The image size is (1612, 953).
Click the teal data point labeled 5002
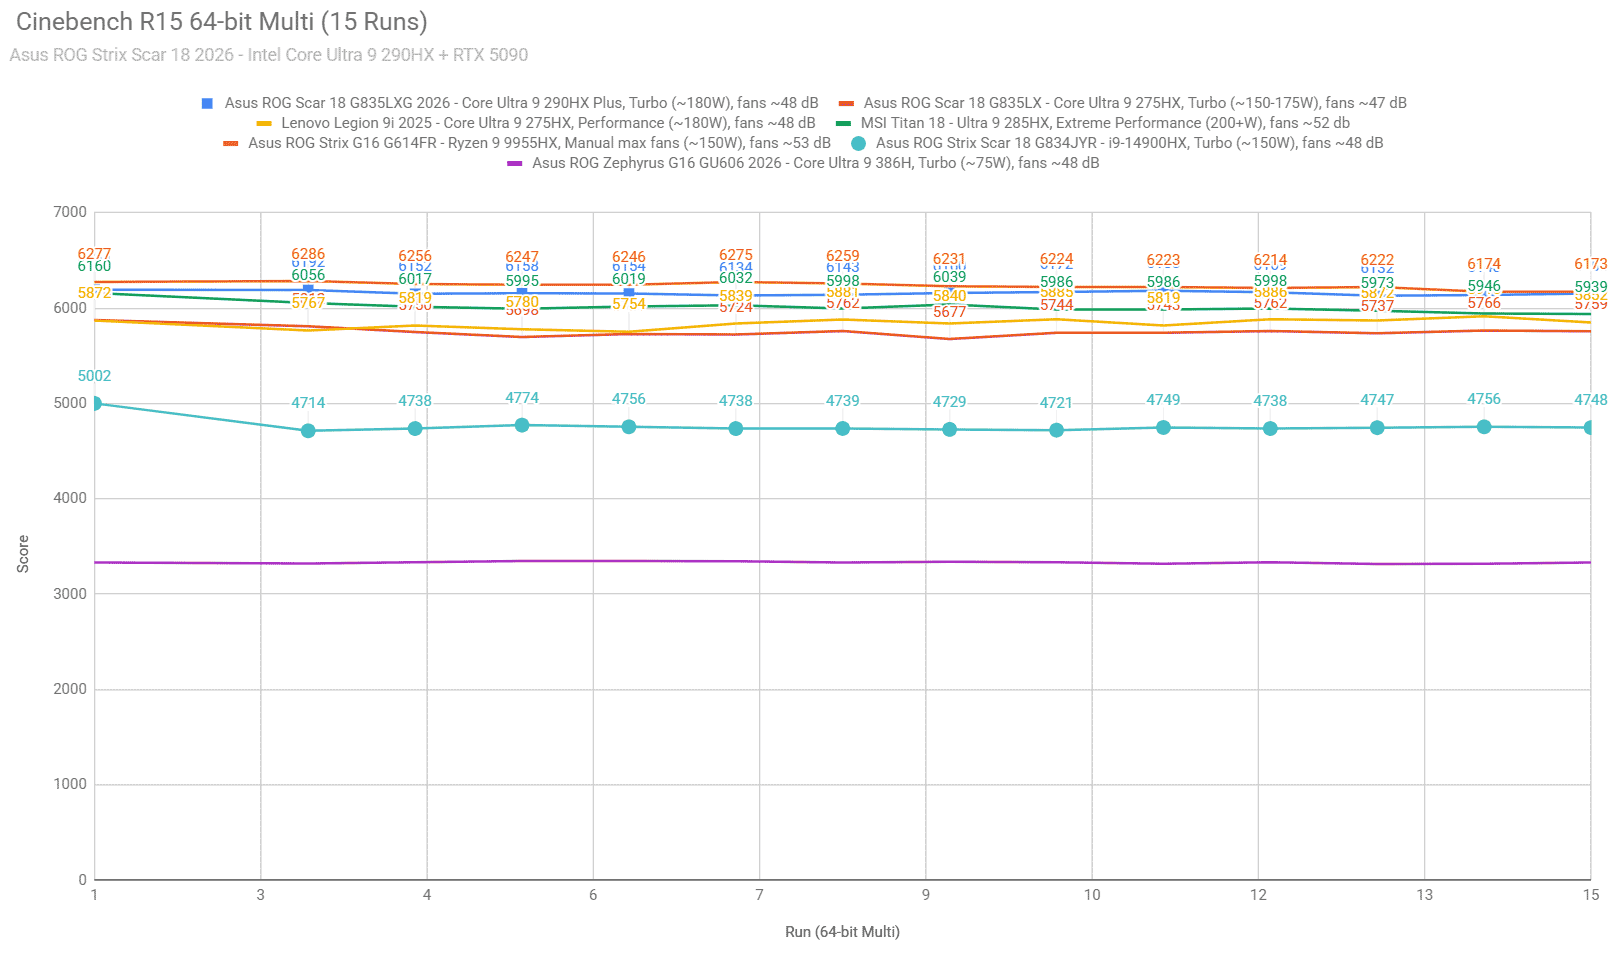95,403
